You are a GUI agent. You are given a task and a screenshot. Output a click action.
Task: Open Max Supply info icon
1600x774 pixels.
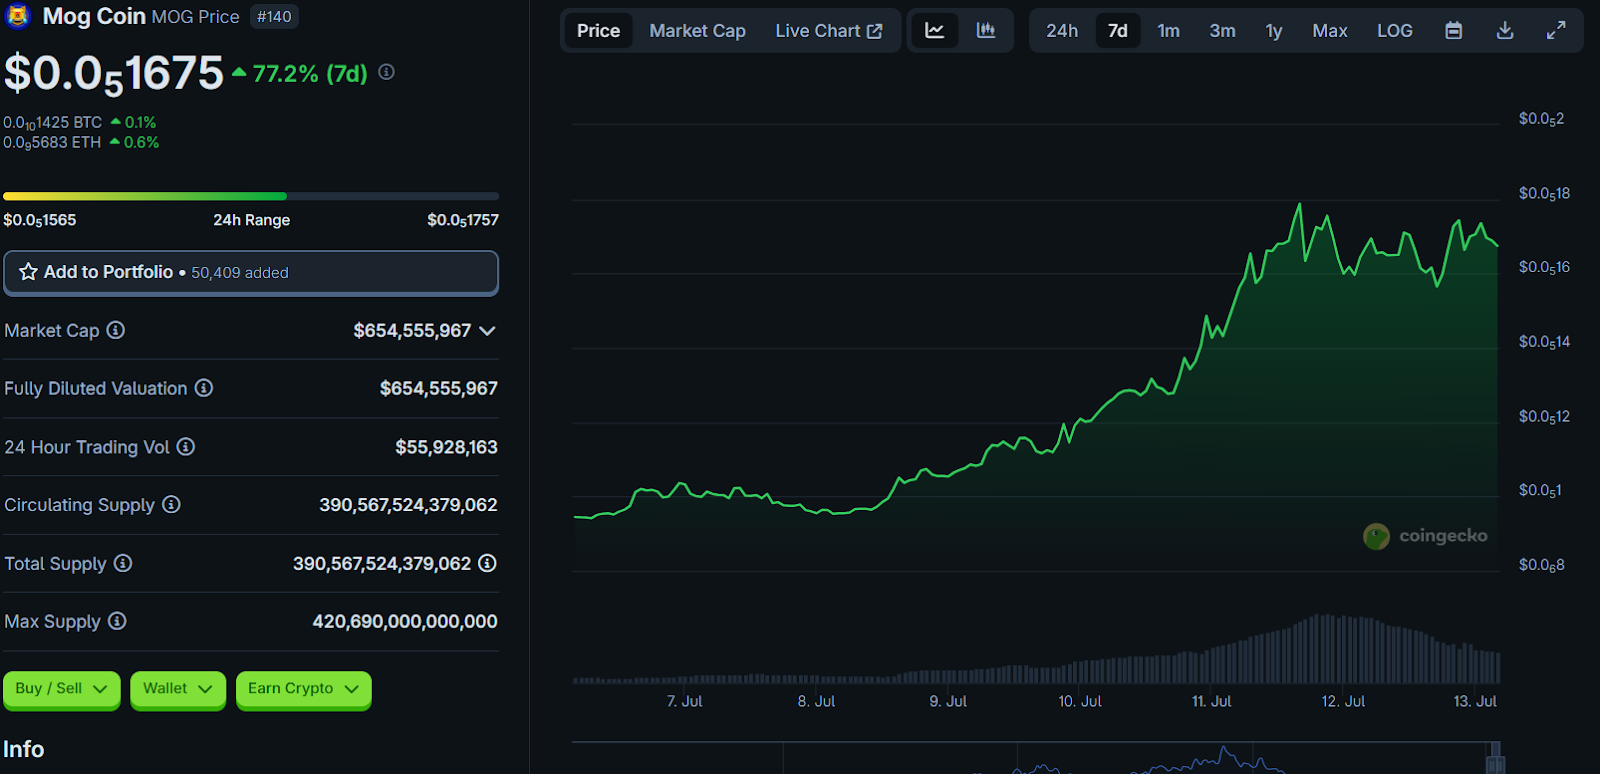(x=117, y=621)
